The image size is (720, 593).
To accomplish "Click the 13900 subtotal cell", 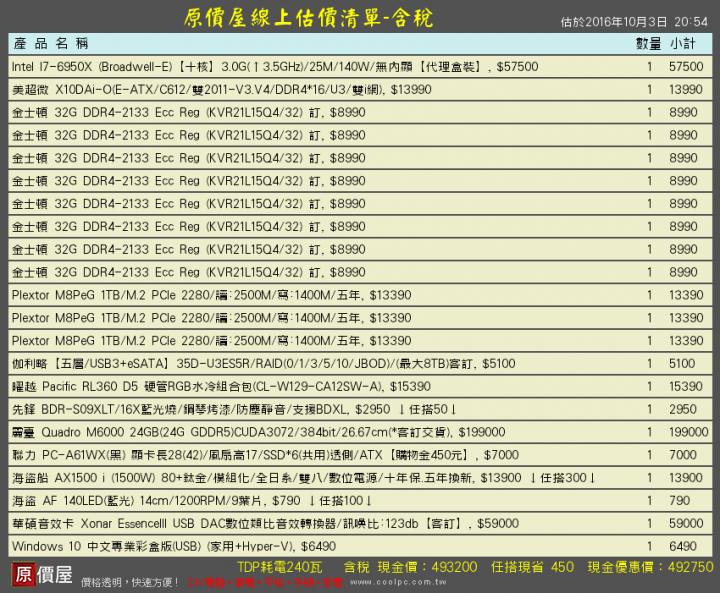I will pos(686,478).
